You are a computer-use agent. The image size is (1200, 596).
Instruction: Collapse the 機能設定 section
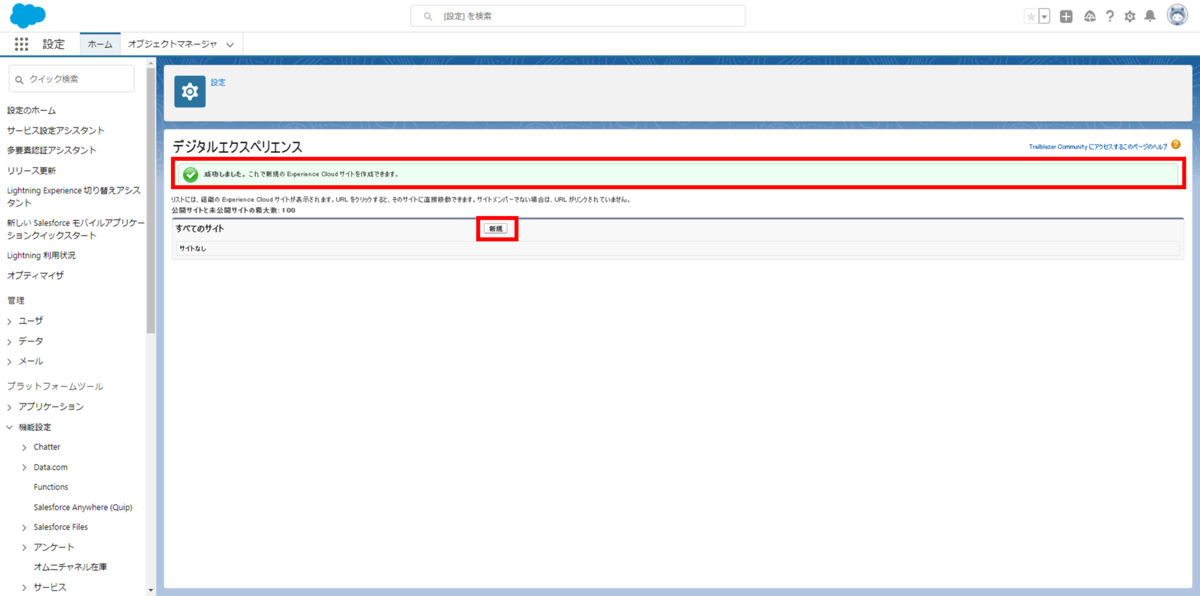coord(10,427)
